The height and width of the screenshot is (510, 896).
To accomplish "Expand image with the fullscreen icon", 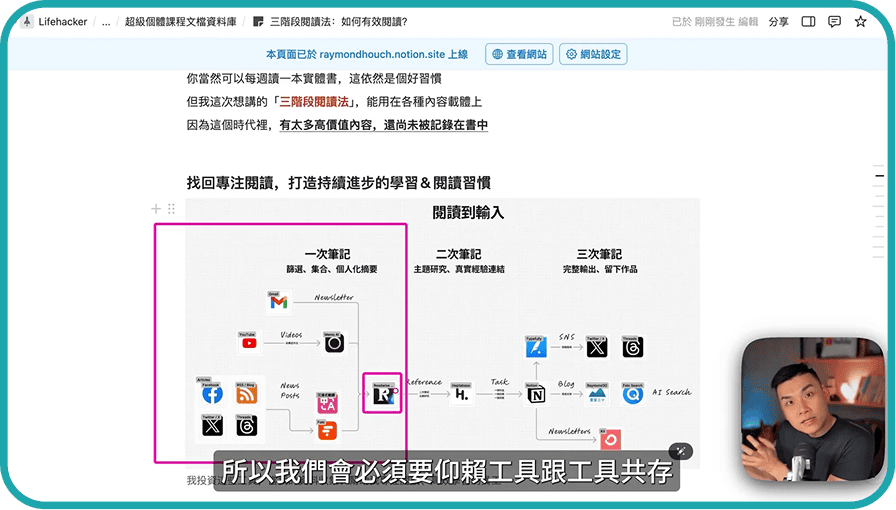I will coord(681,451).
